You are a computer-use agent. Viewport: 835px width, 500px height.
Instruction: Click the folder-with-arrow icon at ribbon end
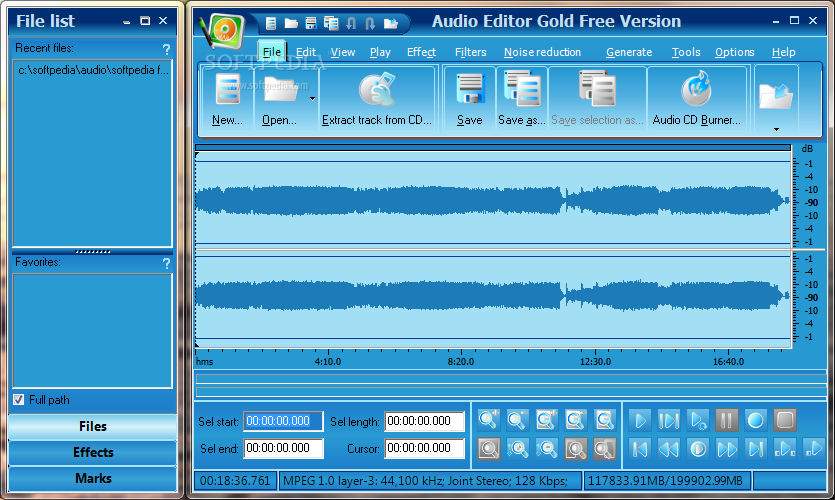[x=776, y=96]
